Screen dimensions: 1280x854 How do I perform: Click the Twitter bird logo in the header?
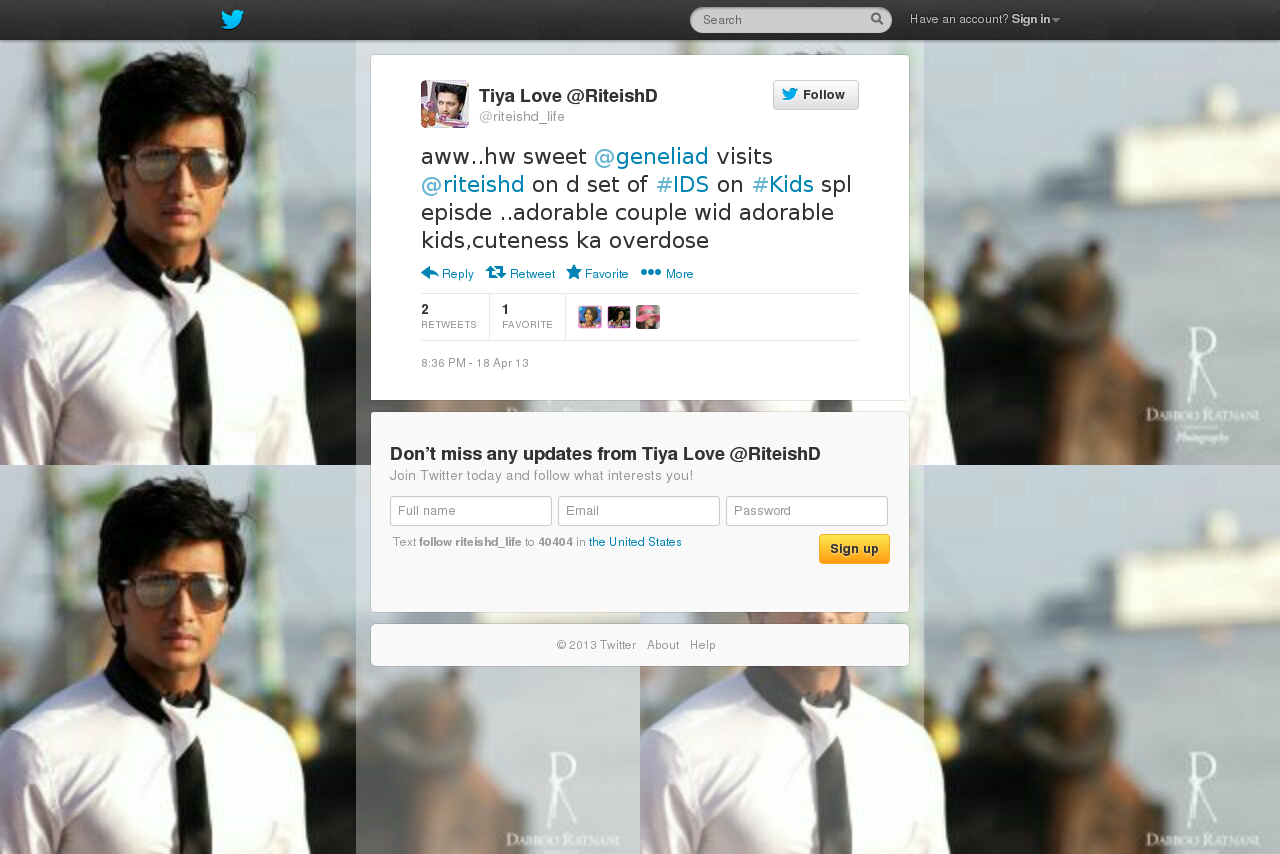pos(232,19)
